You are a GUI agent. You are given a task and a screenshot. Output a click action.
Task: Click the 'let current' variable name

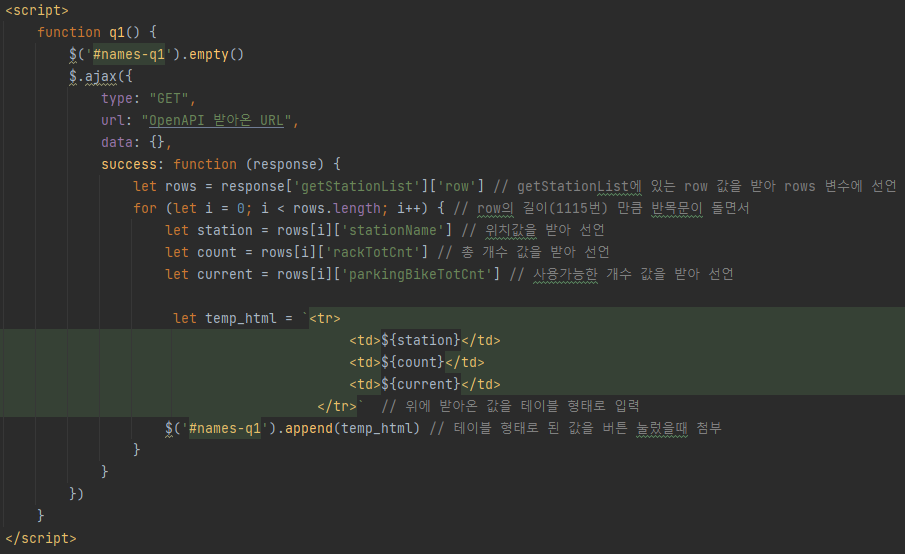[x=225, y=274]
